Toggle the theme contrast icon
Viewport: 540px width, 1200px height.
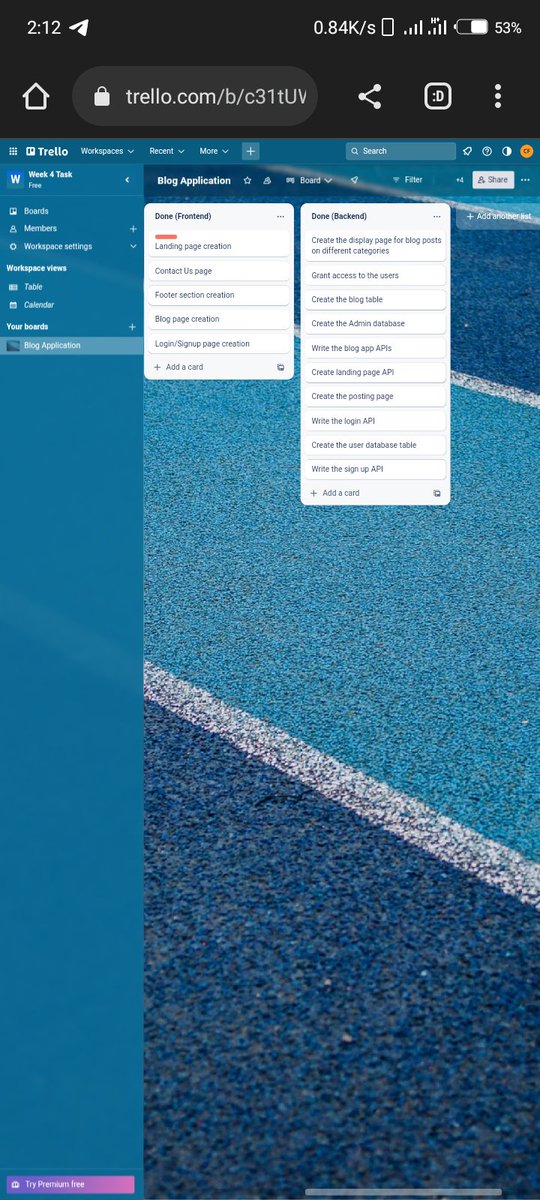[506, 151]
